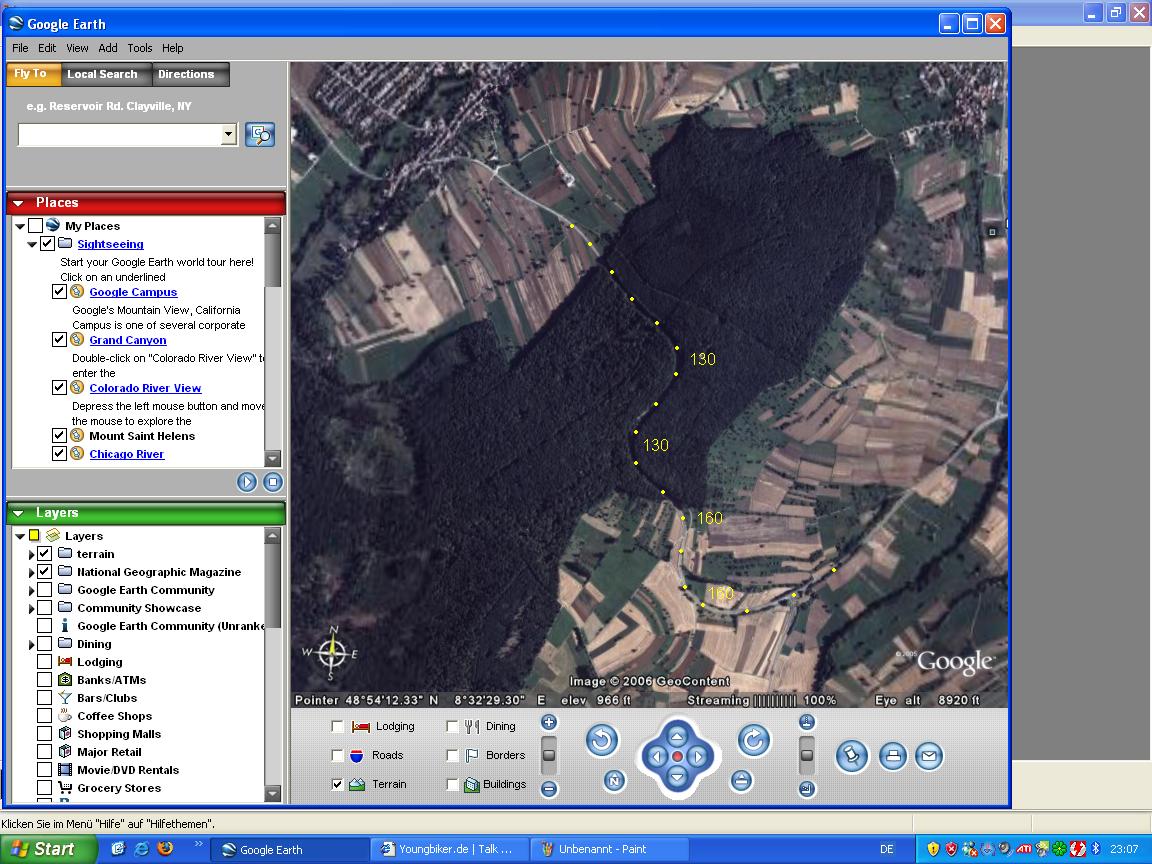The width and height of the screenshot is (1152, 864).
Task: Stop the Places tour
Action: pyautogui.click(x=273, y=482)
